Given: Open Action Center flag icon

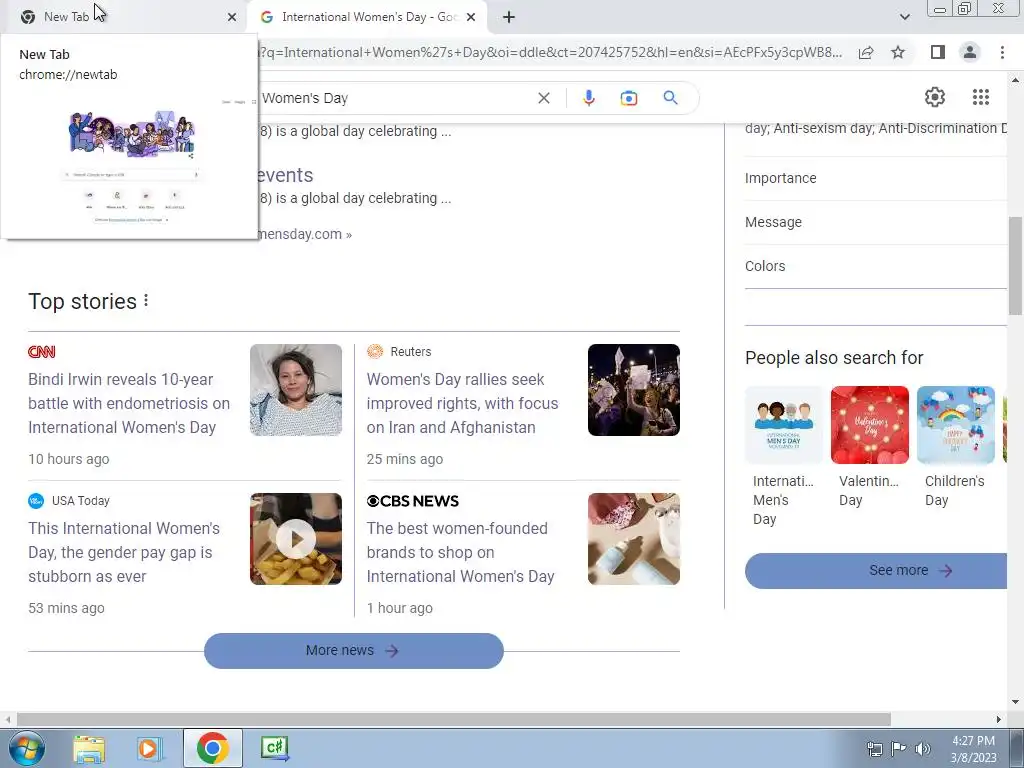Looking at the screenshot, I should [899, 748].
